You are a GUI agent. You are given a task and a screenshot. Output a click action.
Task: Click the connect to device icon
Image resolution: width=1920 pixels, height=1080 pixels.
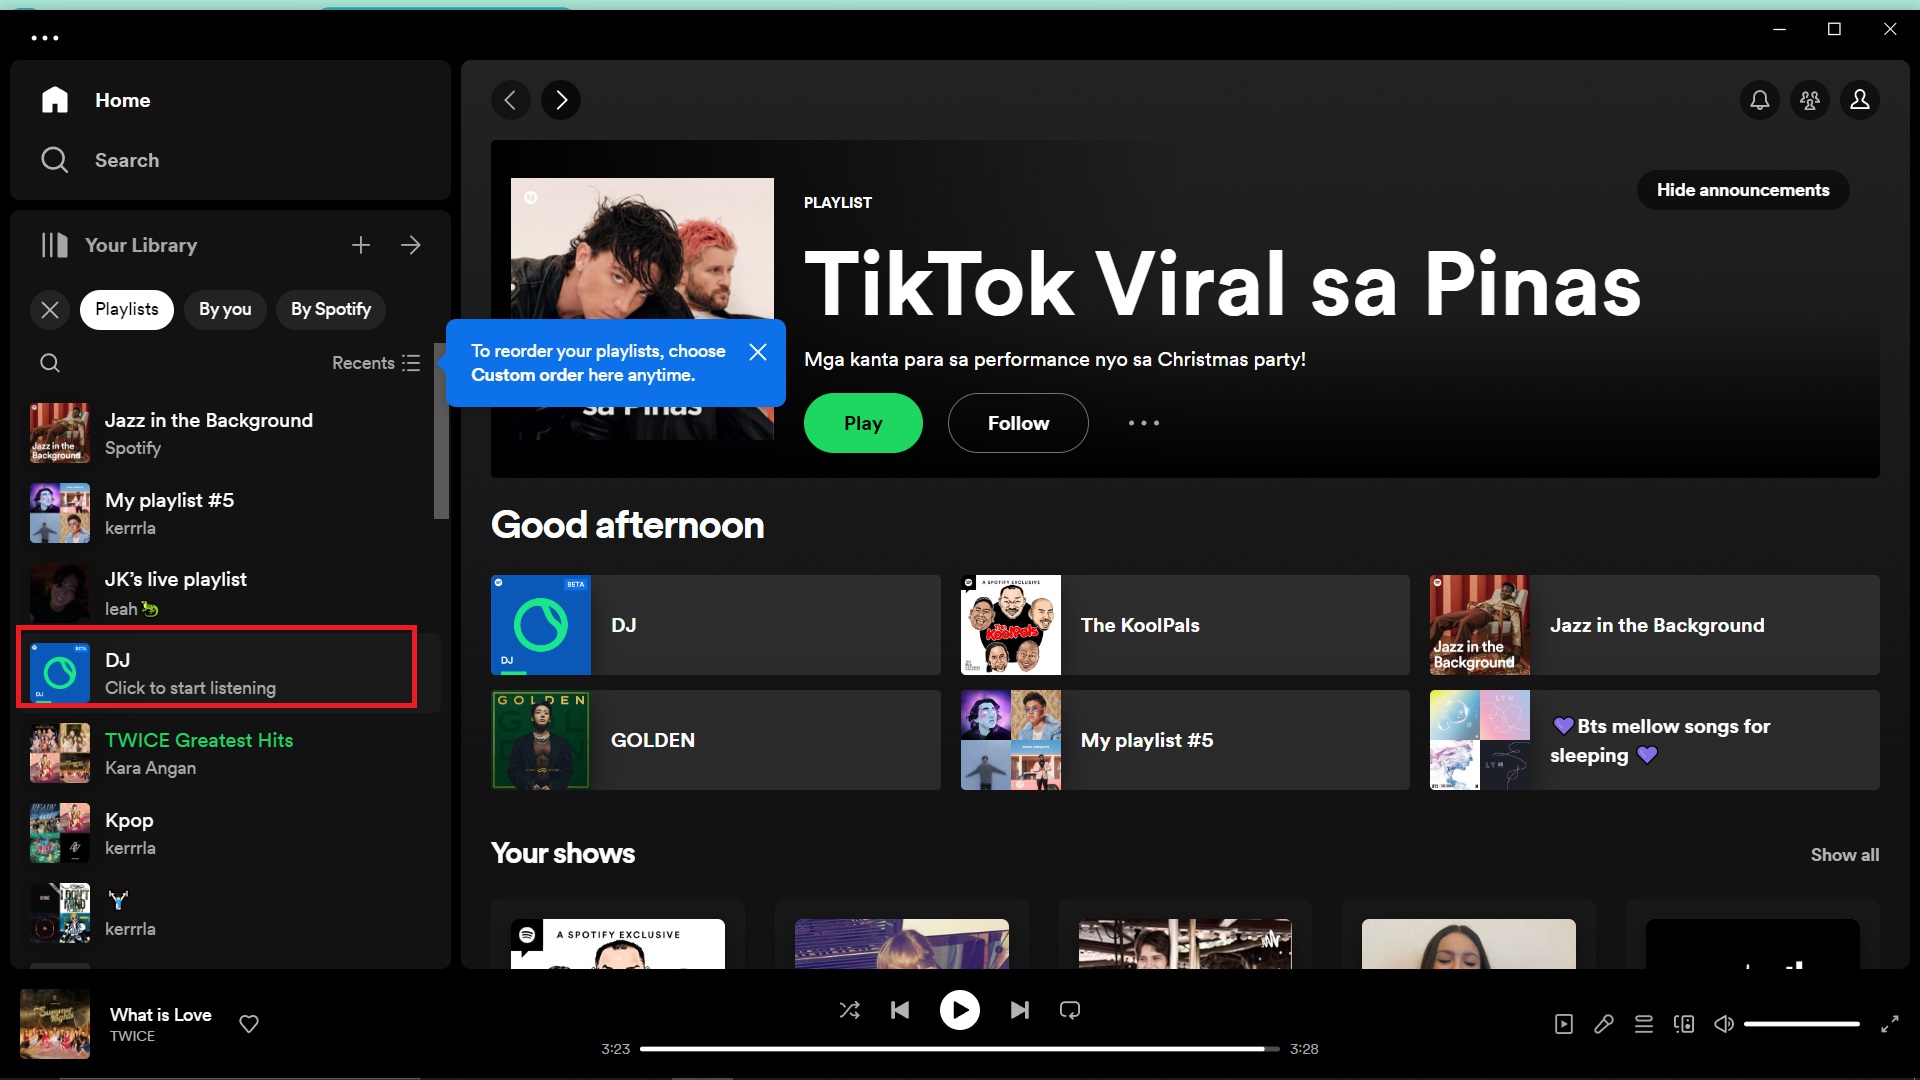pyautogui.click(x=1683, y=1023)
